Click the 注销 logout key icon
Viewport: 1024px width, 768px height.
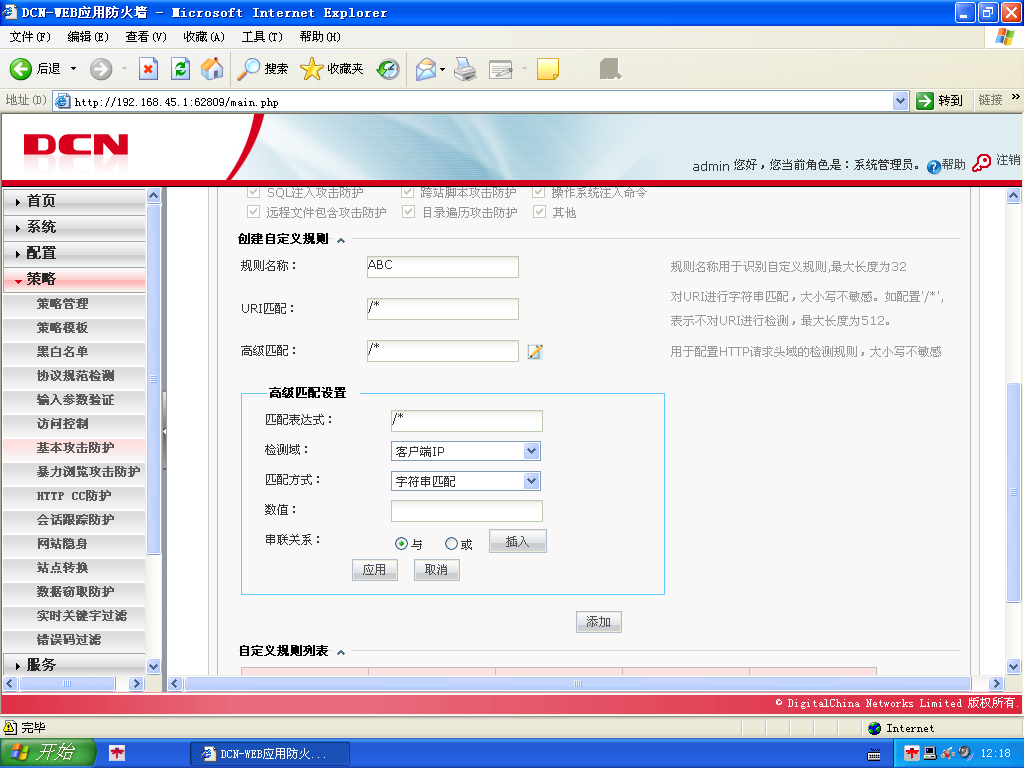(981, 163)
